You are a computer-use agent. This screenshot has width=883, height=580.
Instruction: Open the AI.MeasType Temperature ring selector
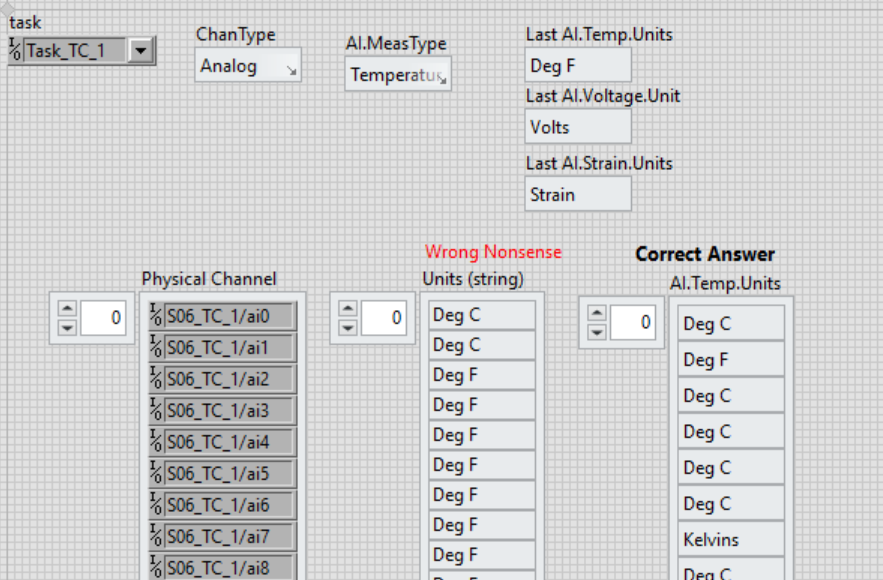tap(398, 74)
